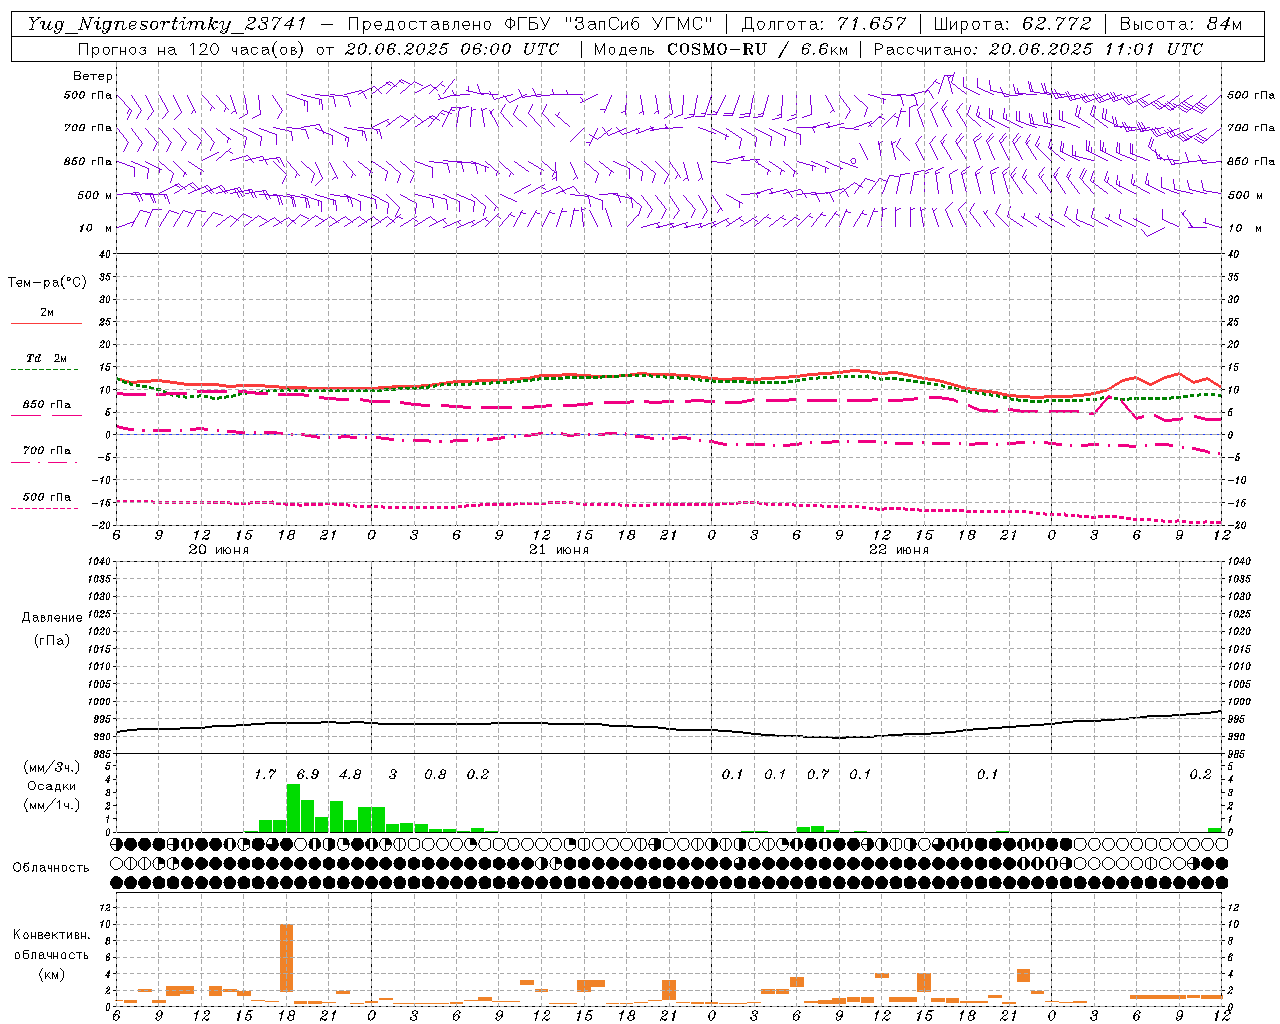The width and height of the screenshot is (1280, 1024).
Task: Click the Облачность row label
Action: [x=51, y=868]
